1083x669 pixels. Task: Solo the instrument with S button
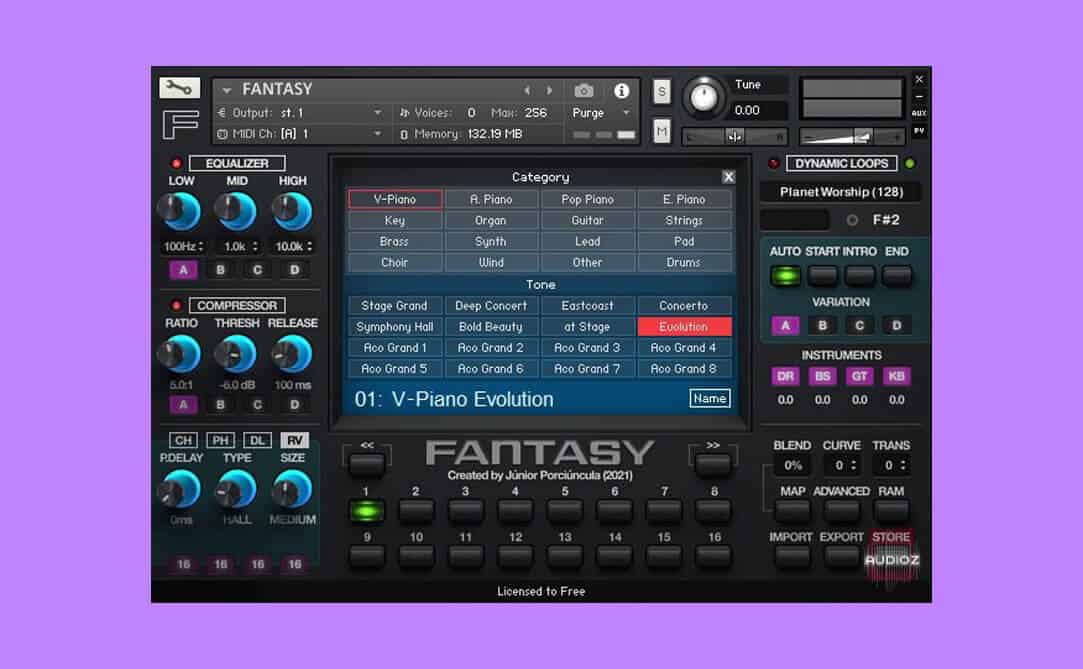[x=662, y=91]
